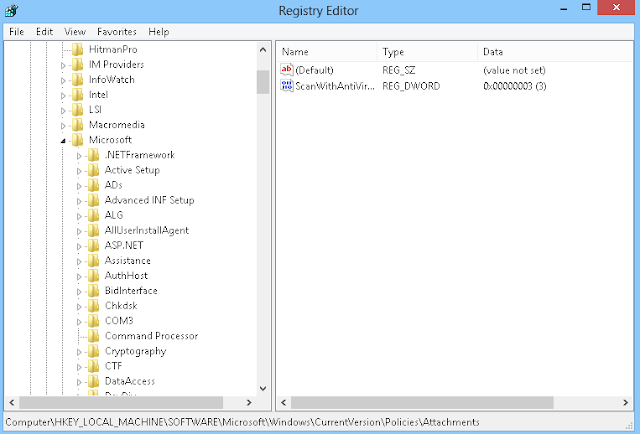This screenshot has height=434, width=640.
Task: Select the Command Processor key label
Action: point(151,336)
